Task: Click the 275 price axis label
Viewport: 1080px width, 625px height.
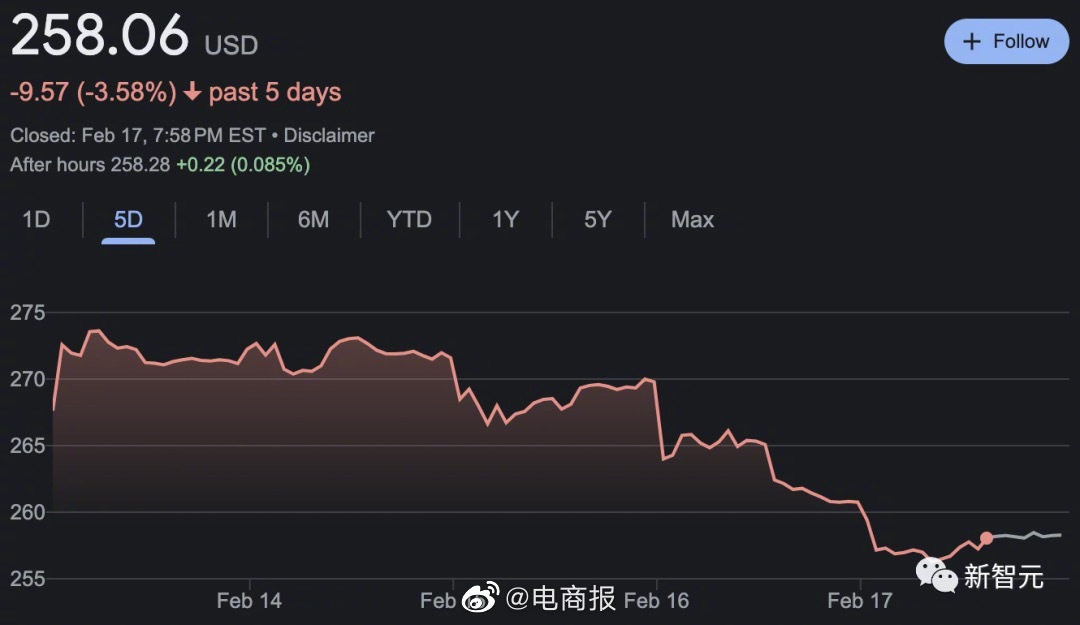Action: (28, 313)
